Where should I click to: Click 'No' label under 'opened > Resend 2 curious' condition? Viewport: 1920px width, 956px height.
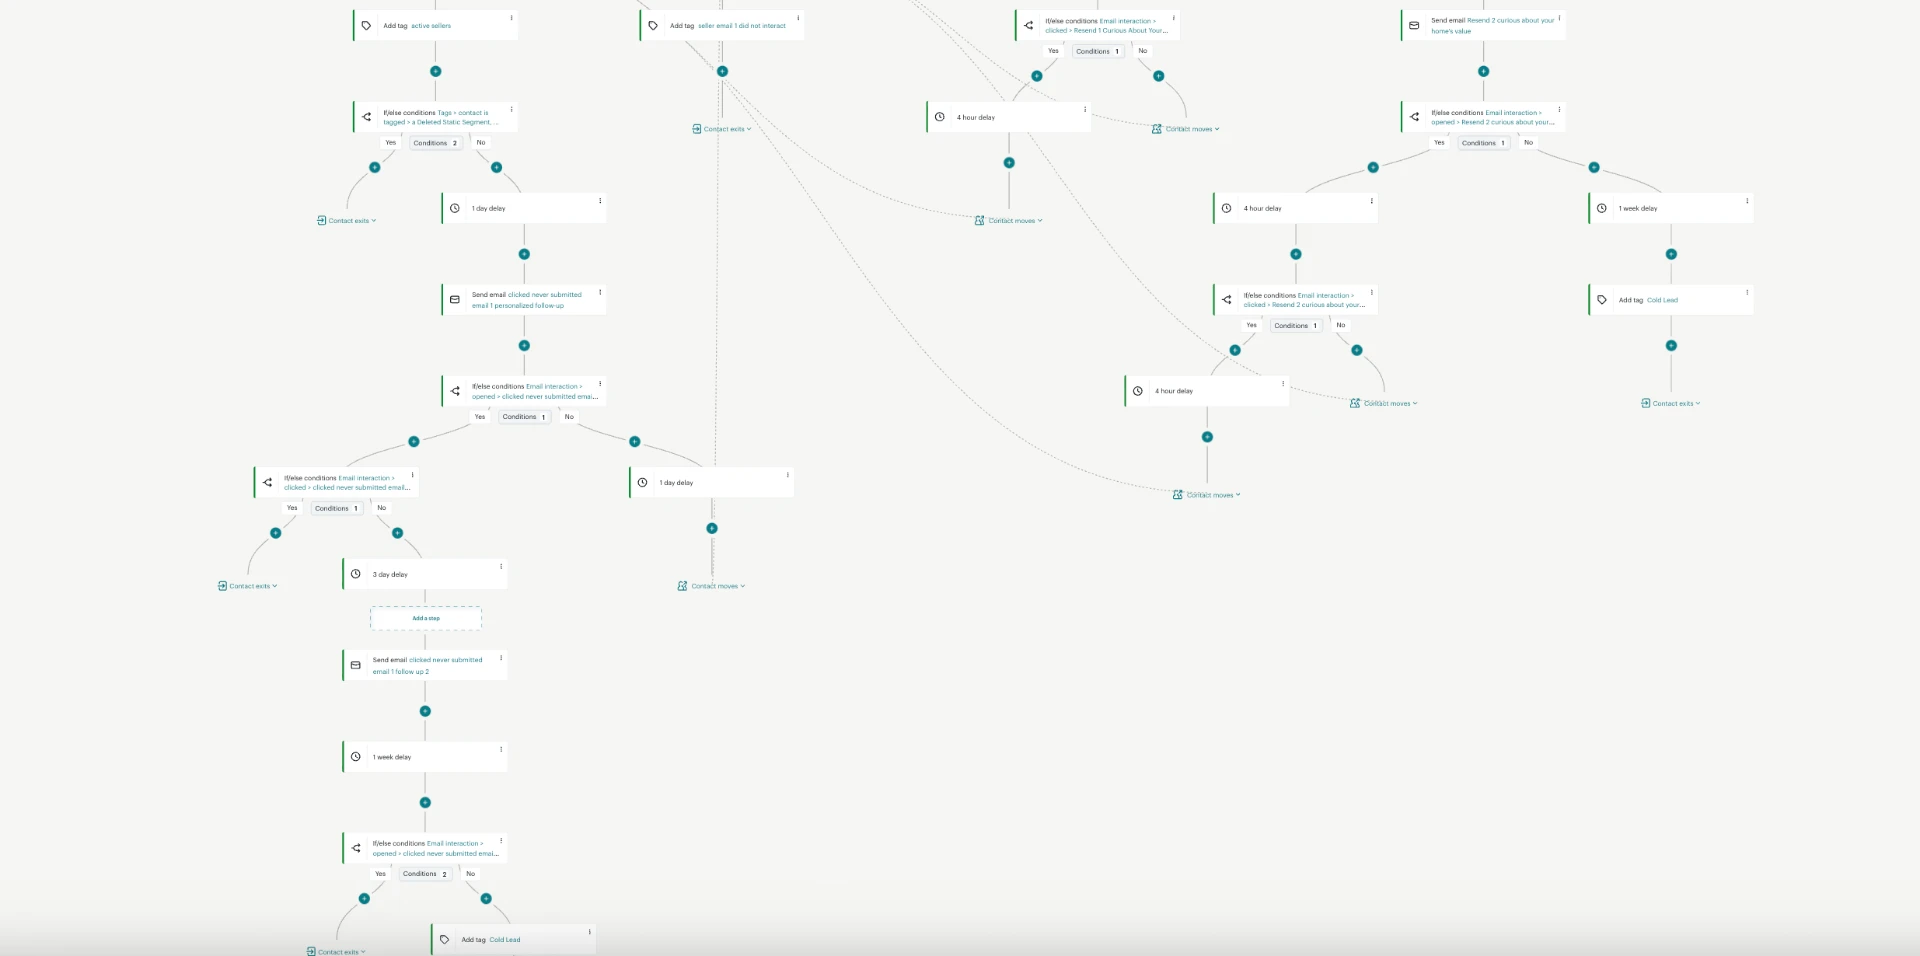[x=1528, y=143]
